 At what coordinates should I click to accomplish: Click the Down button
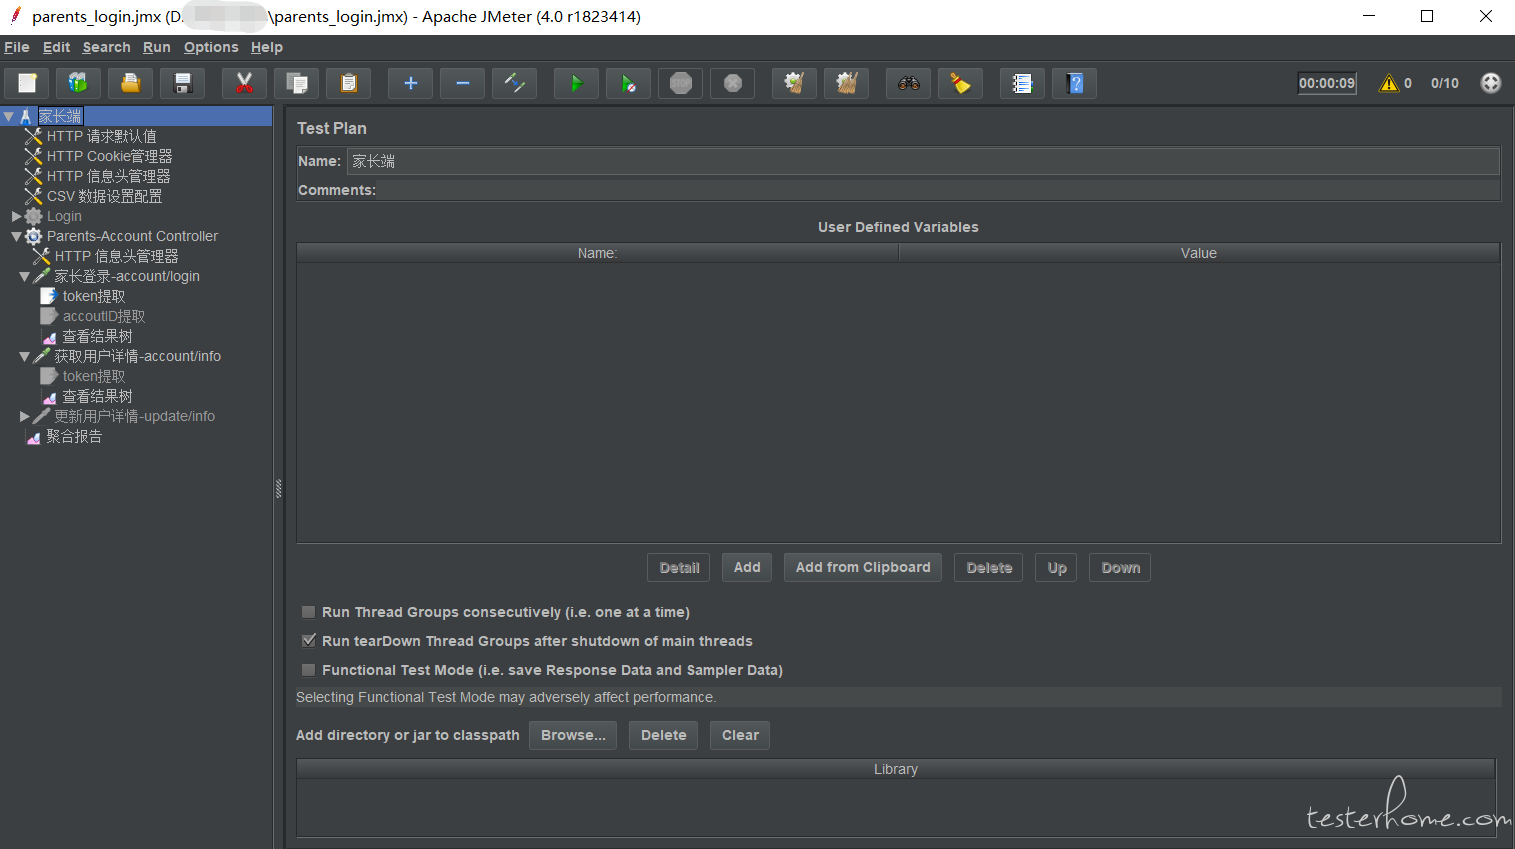pos(1120,567)
